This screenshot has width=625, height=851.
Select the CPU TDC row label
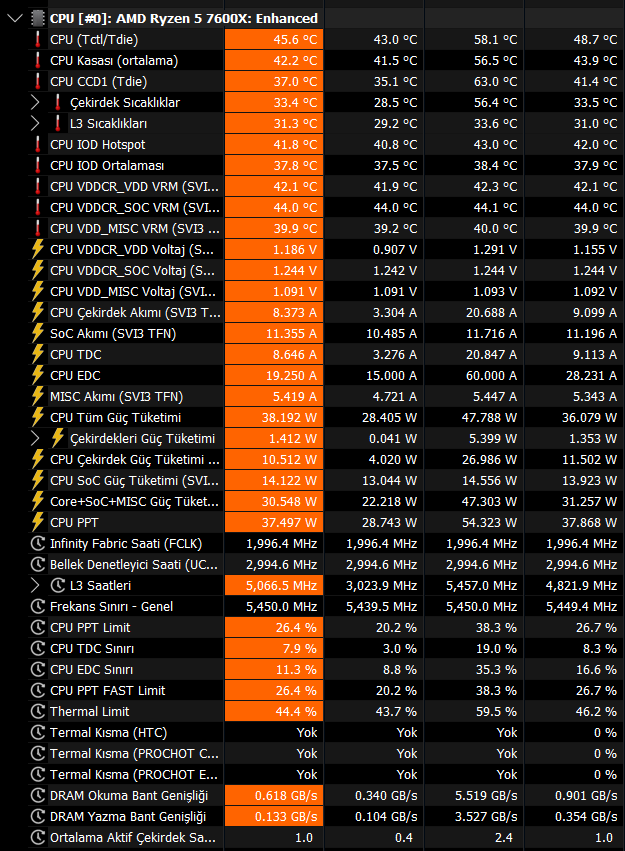tap(75, 354)
